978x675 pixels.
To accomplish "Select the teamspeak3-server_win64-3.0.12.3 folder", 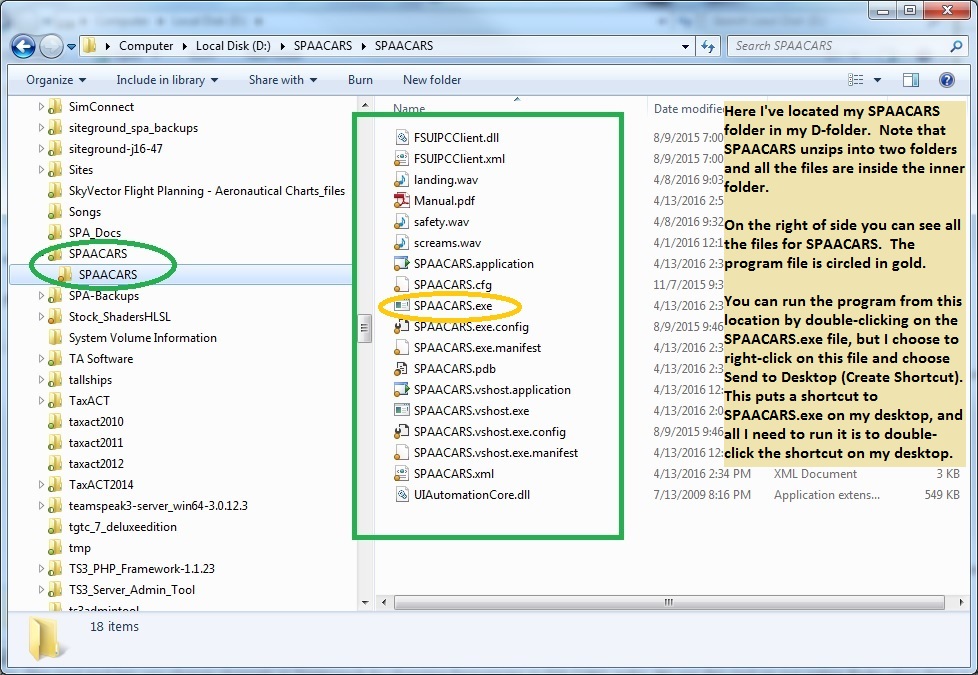I will (158, 506).
